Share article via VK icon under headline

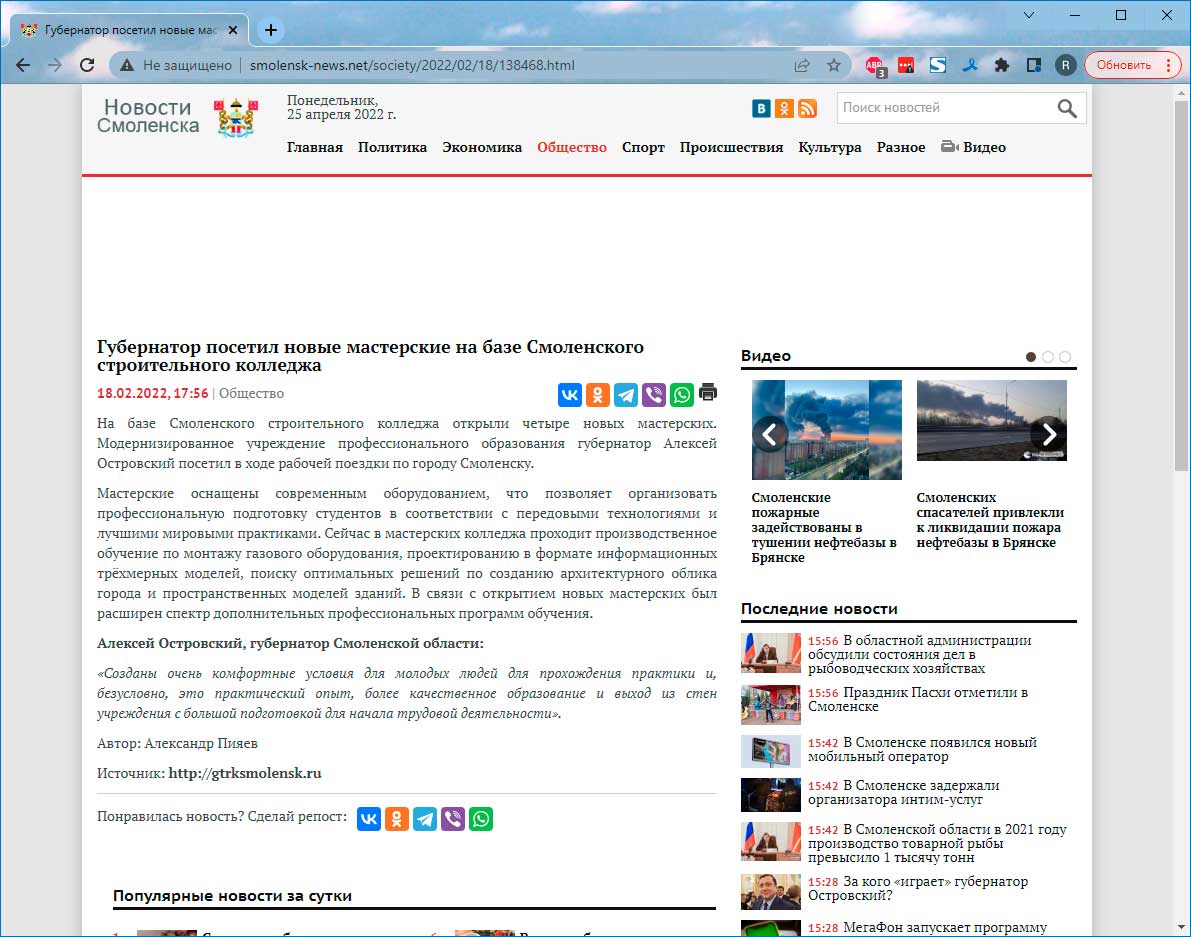(570, 394)
